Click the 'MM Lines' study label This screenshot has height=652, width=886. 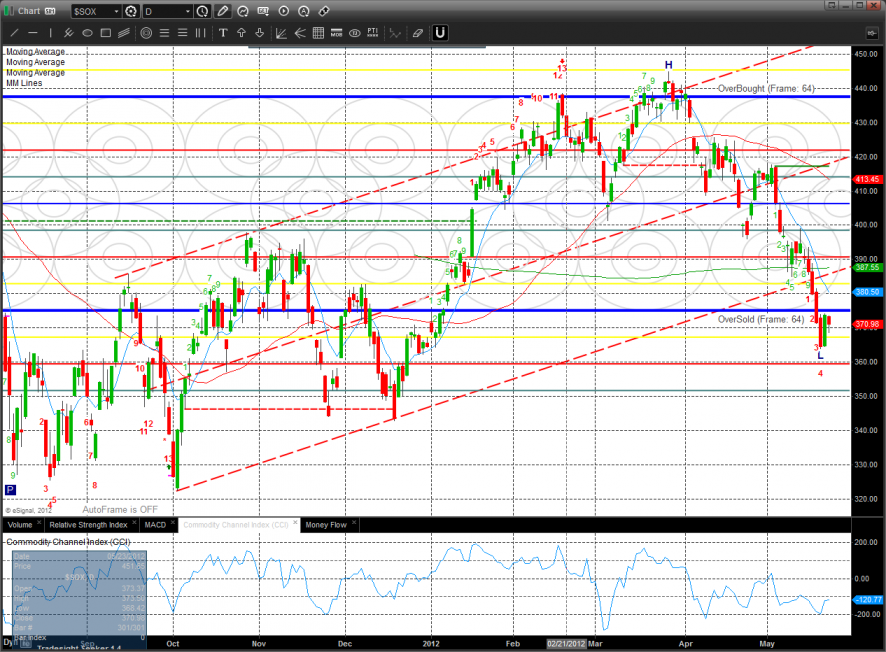pos(24,83)
